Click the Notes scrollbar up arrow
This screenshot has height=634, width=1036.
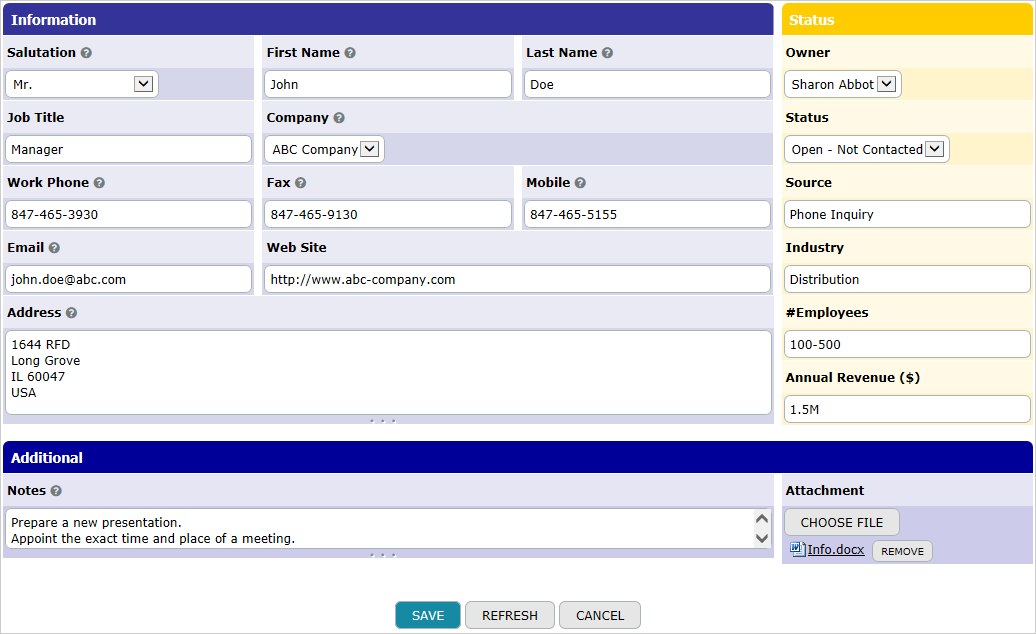coord(762,519)
